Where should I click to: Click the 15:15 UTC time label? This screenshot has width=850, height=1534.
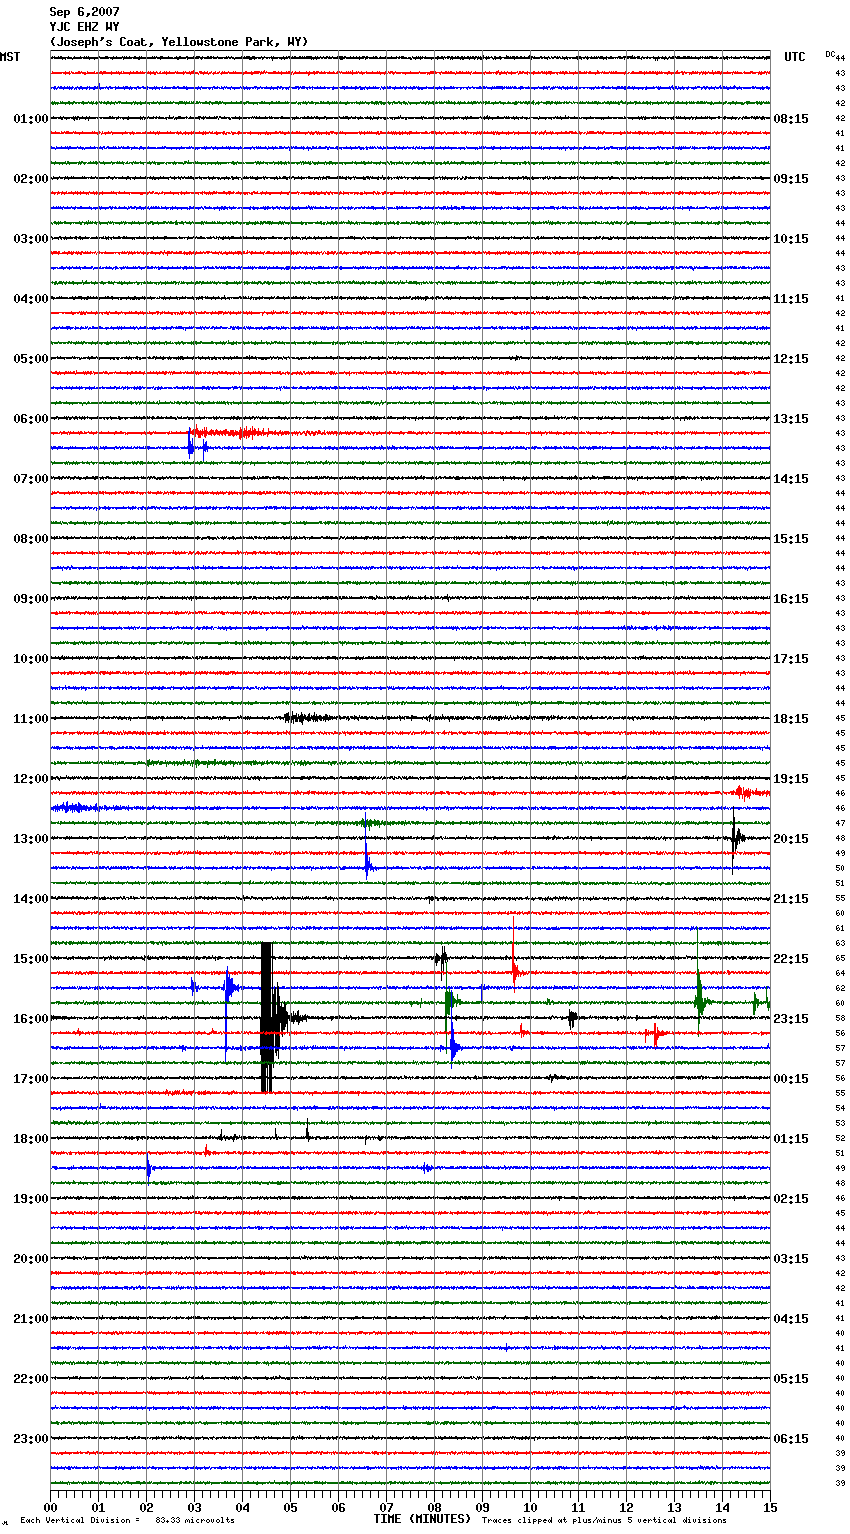pos(791,539)
